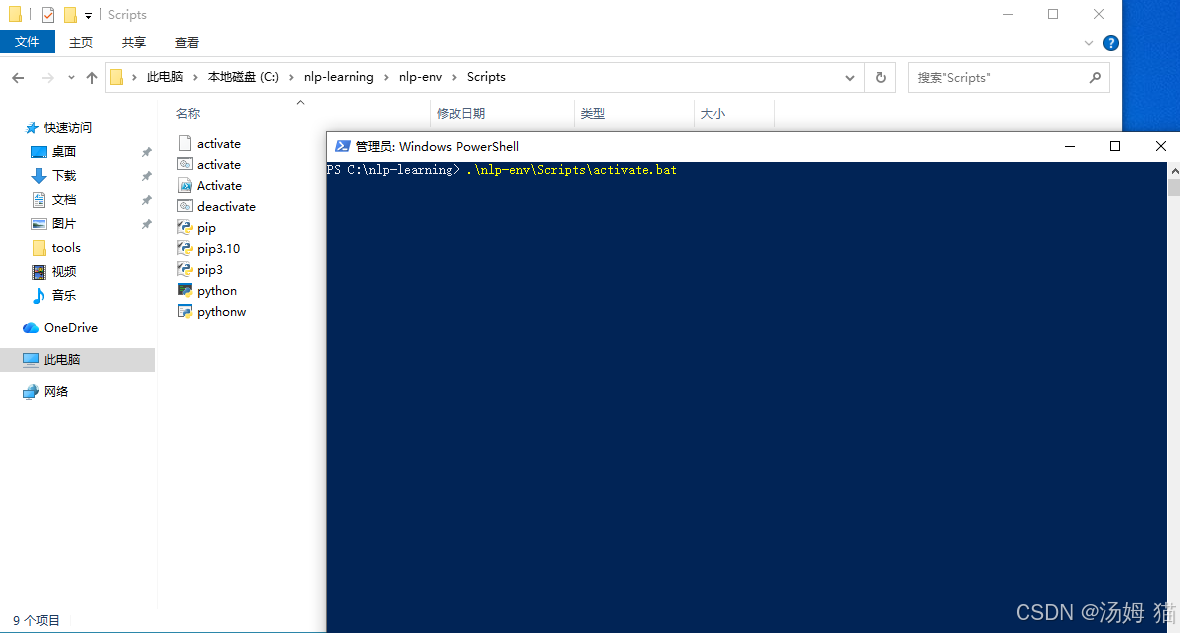Image resolution: width=1180 pixels, height=633 pixels.
Task: Go up one folder level
Action: coord(92,78)
